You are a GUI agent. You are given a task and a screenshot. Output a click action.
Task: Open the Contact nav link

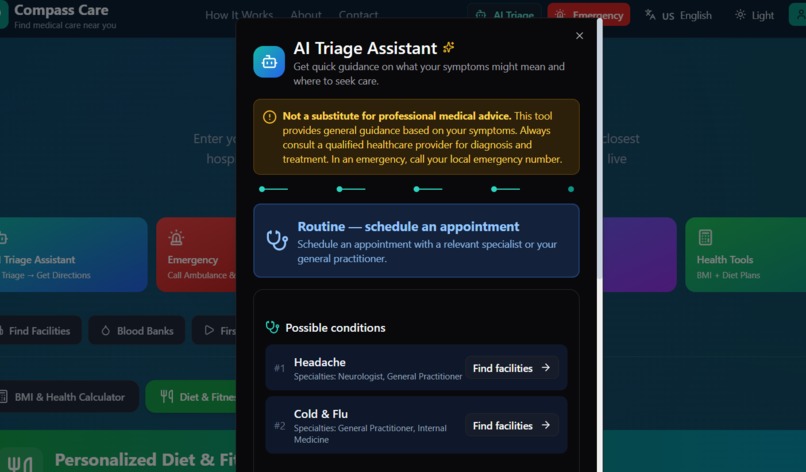tap(358, 15)
